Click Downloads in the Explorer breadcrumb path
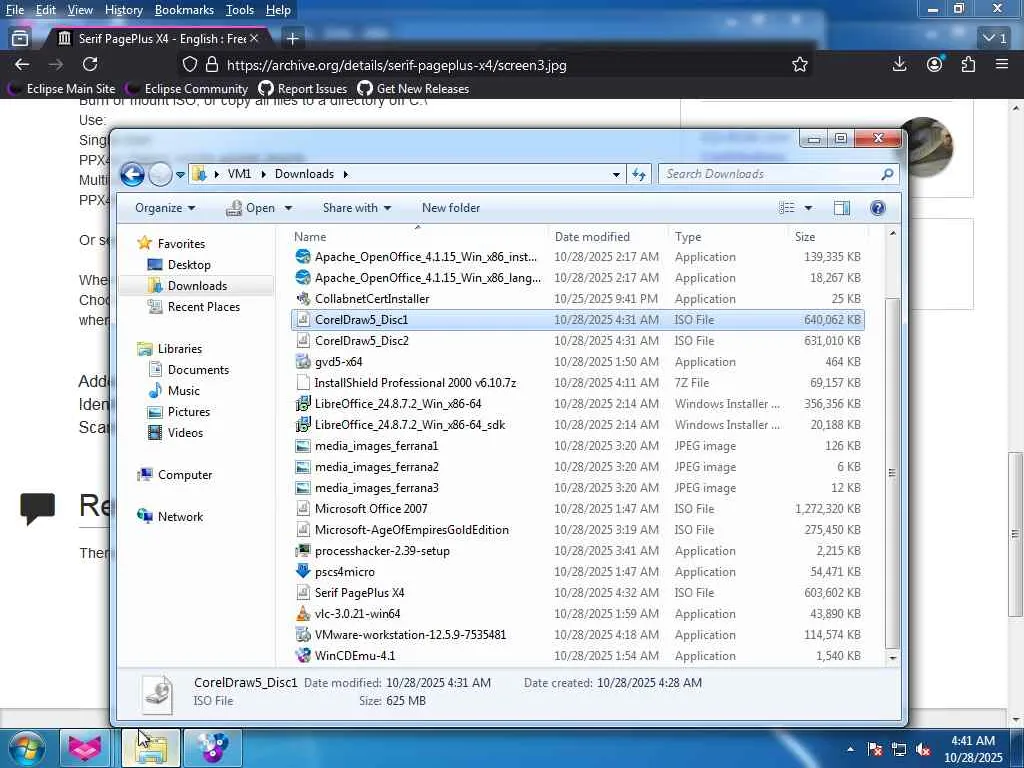 [x=304, y=174]
